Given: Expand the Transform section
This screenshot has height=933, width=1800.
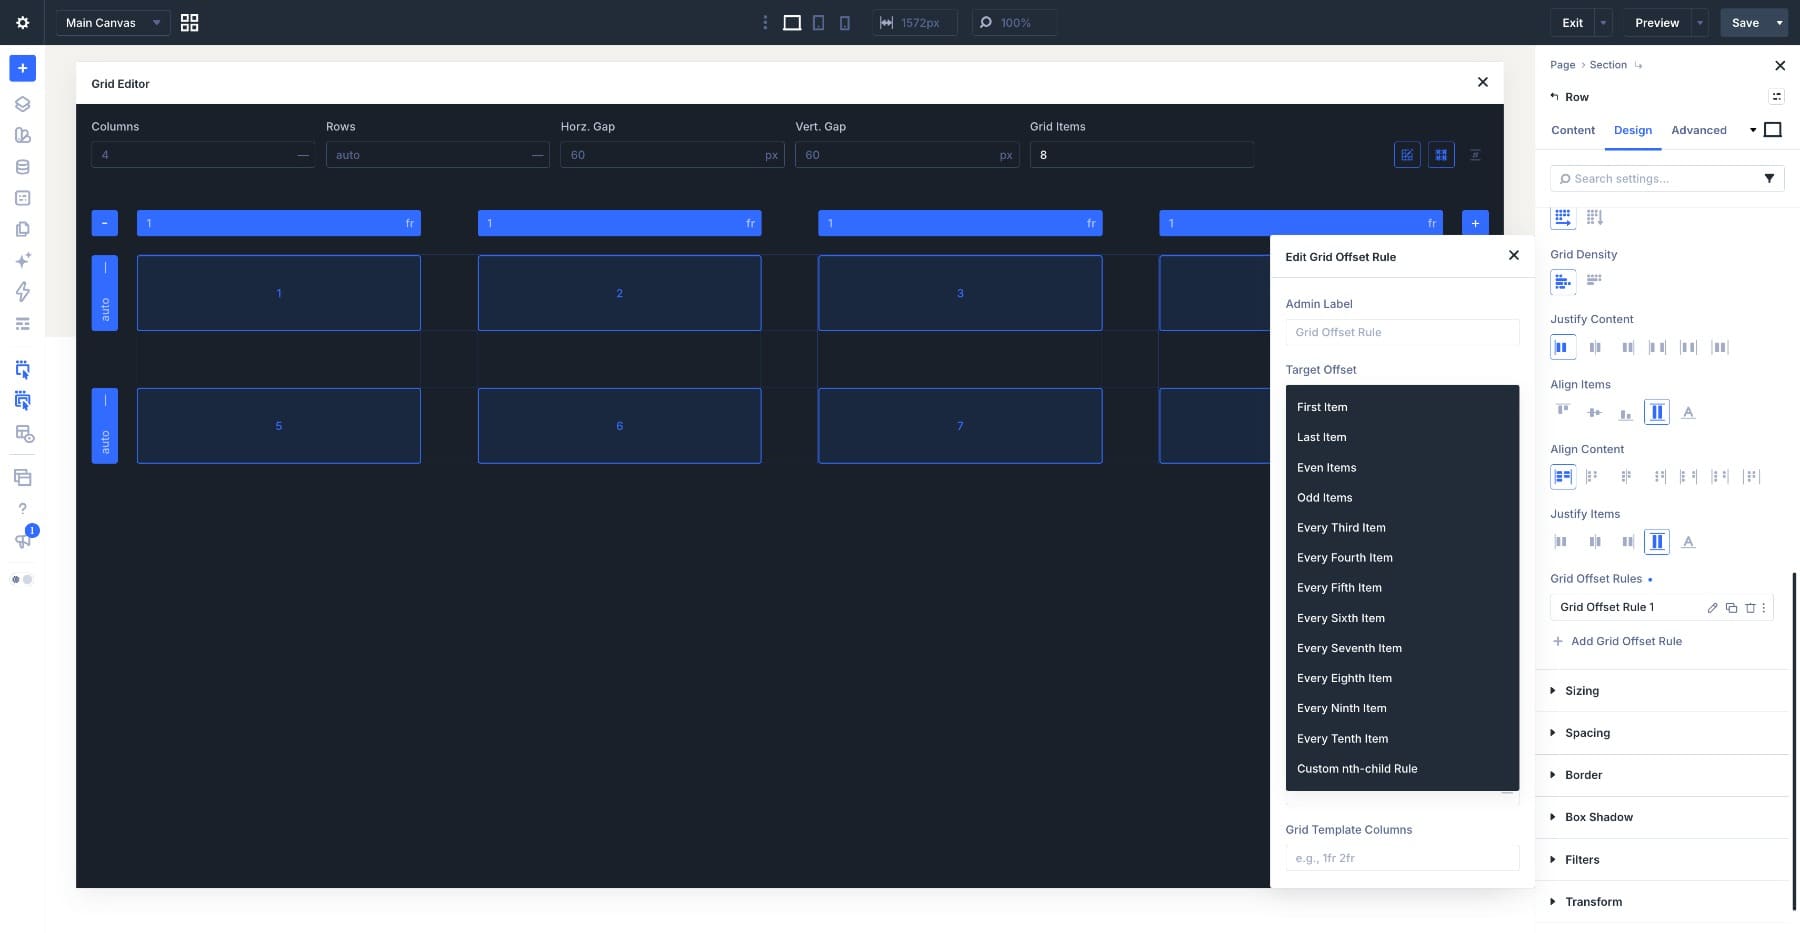Looking at the screenshot, I should 1593,902.
